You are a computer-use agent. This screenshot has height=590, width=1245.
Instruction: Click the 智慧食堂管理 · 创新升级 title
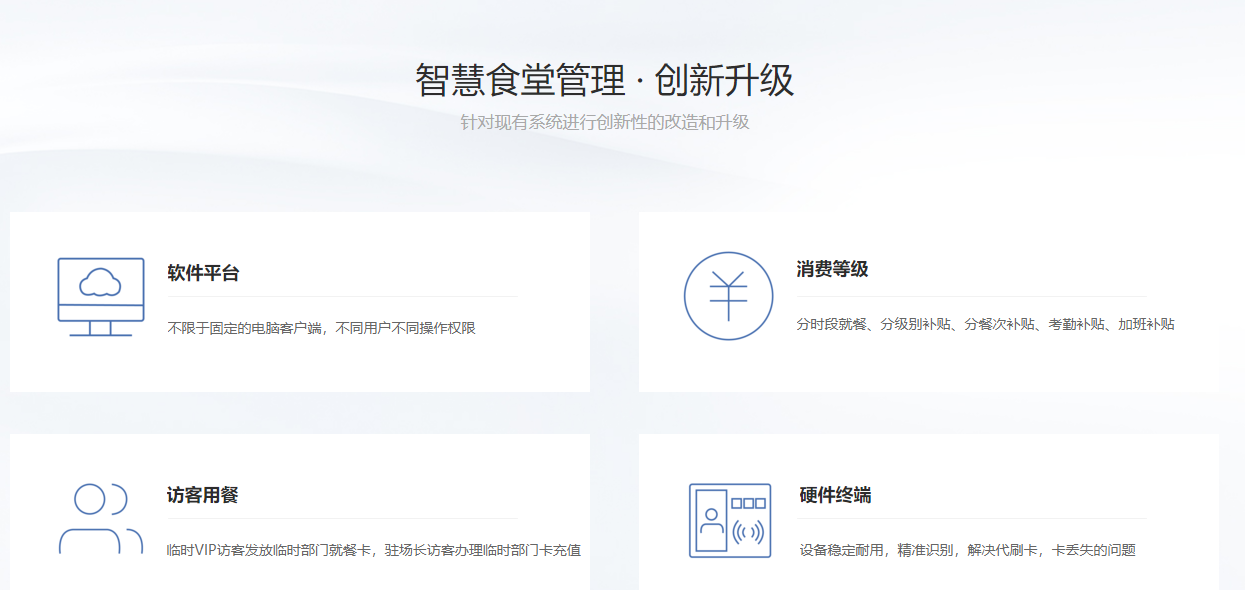(605, 80)
